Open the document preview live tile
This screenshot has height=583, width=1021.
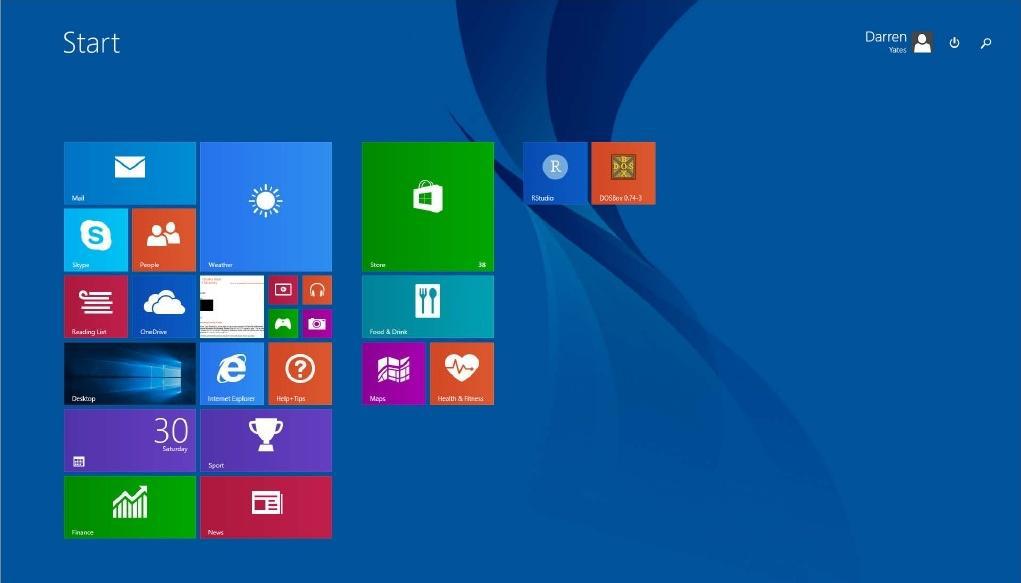pyautogui.click(x=232, y=307)
